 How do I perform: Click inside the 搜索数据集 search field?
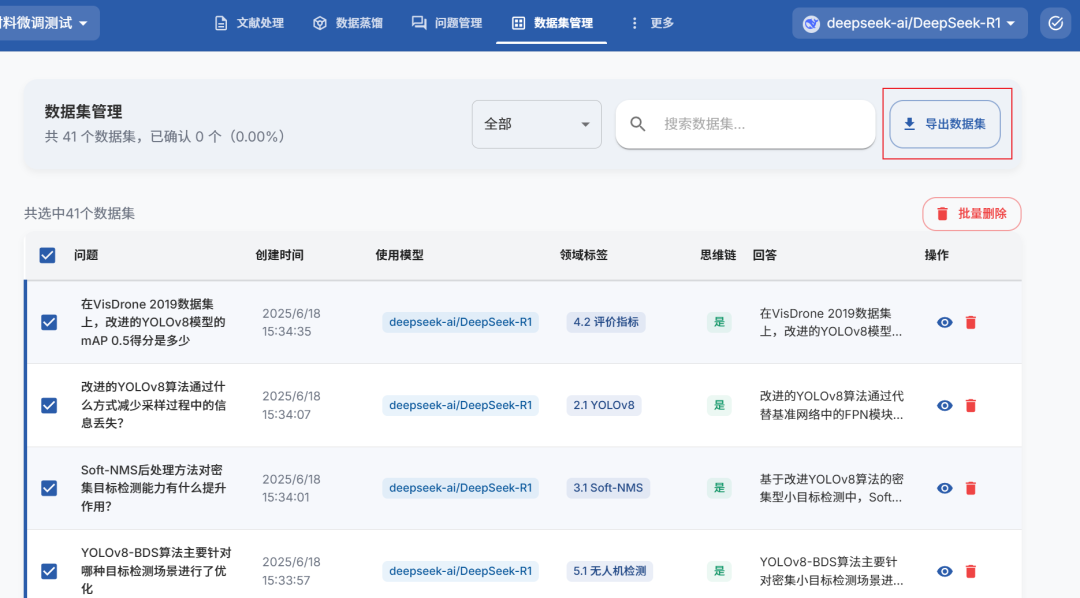point(745,123)
